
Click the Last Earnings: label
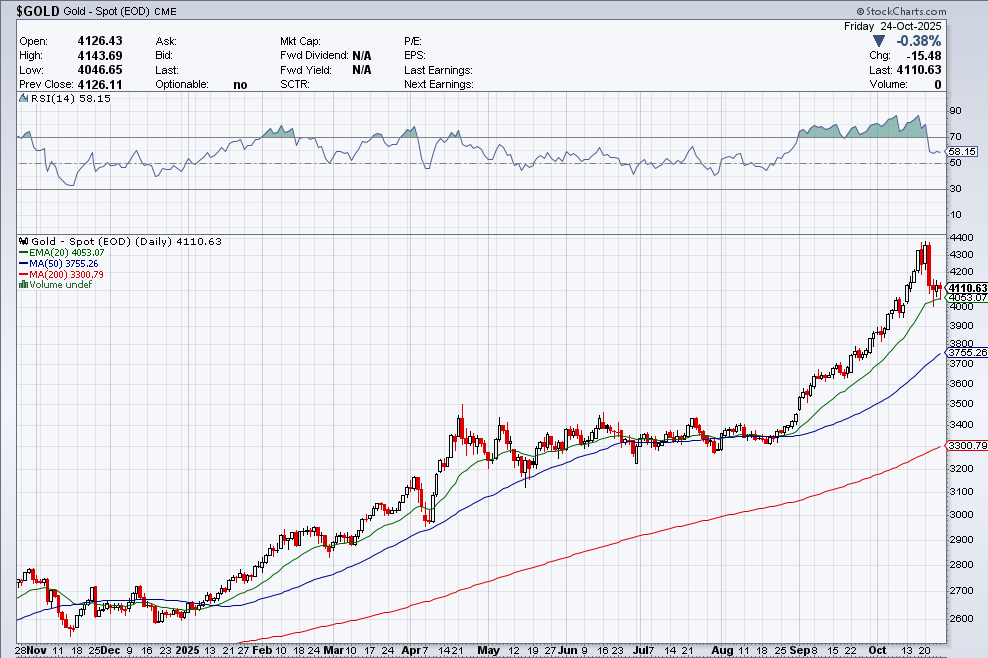pyautogui.click(x=438, y=70)
